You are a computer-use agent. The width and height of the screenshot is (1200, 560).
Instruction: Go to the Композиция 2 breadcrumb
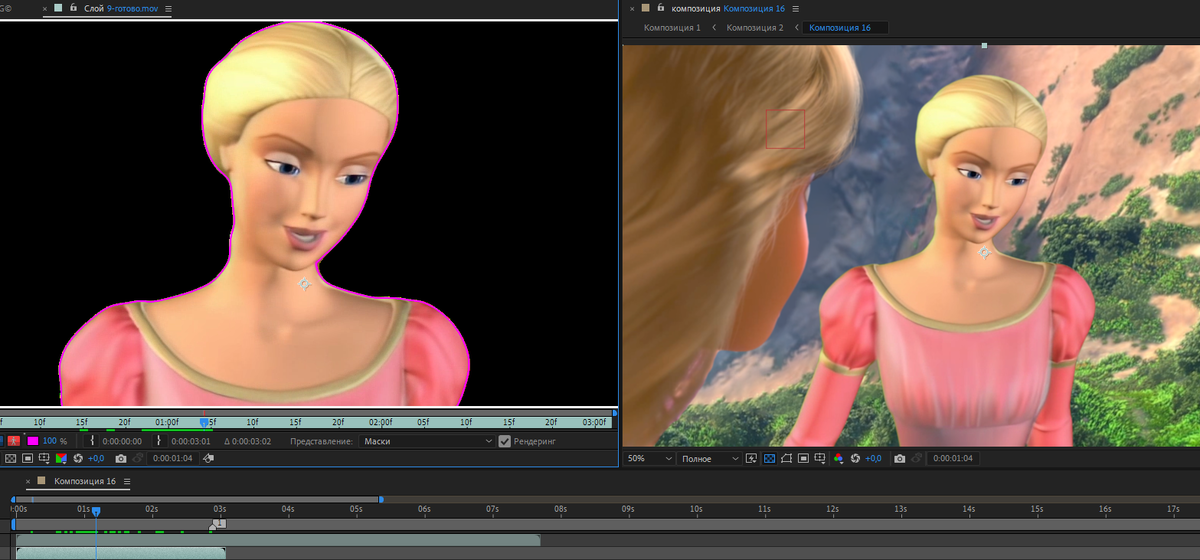pos(755,28)
